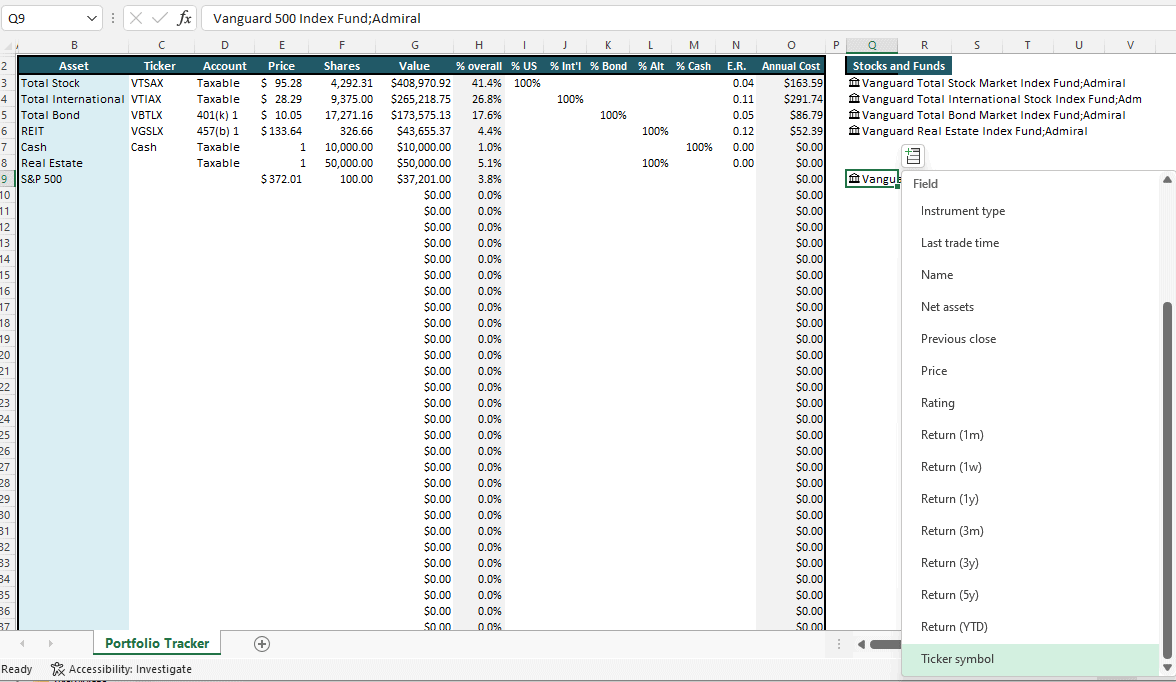This screenshot has height=682, width=1176.
Task: Click the $408,970.92 value cell
Action: [x=416, y=83]
